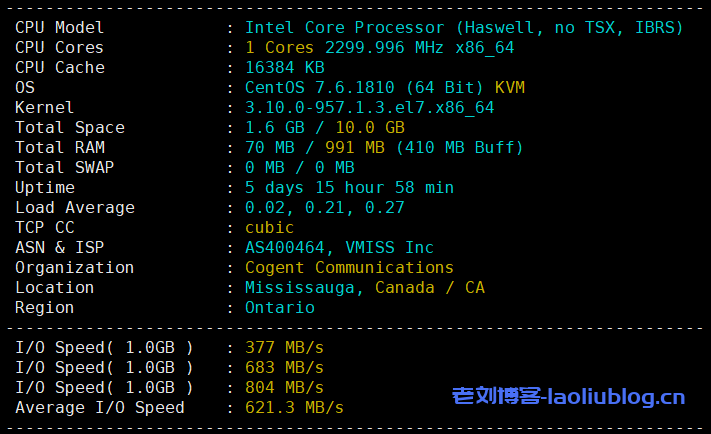Click the TCP CC cubic value
The image size is (711, 434).
pyautogui.click(x=269, y=228)
